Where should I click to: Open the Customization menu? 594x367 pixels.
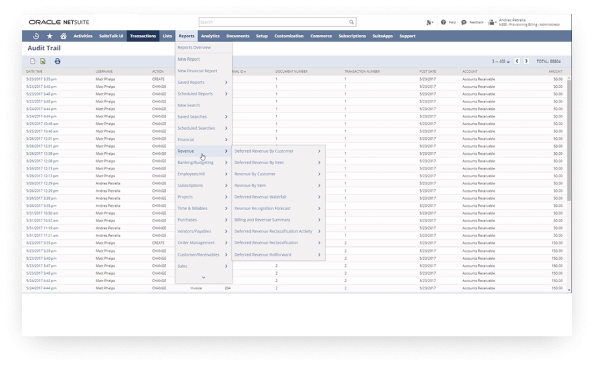coord(289,36)
